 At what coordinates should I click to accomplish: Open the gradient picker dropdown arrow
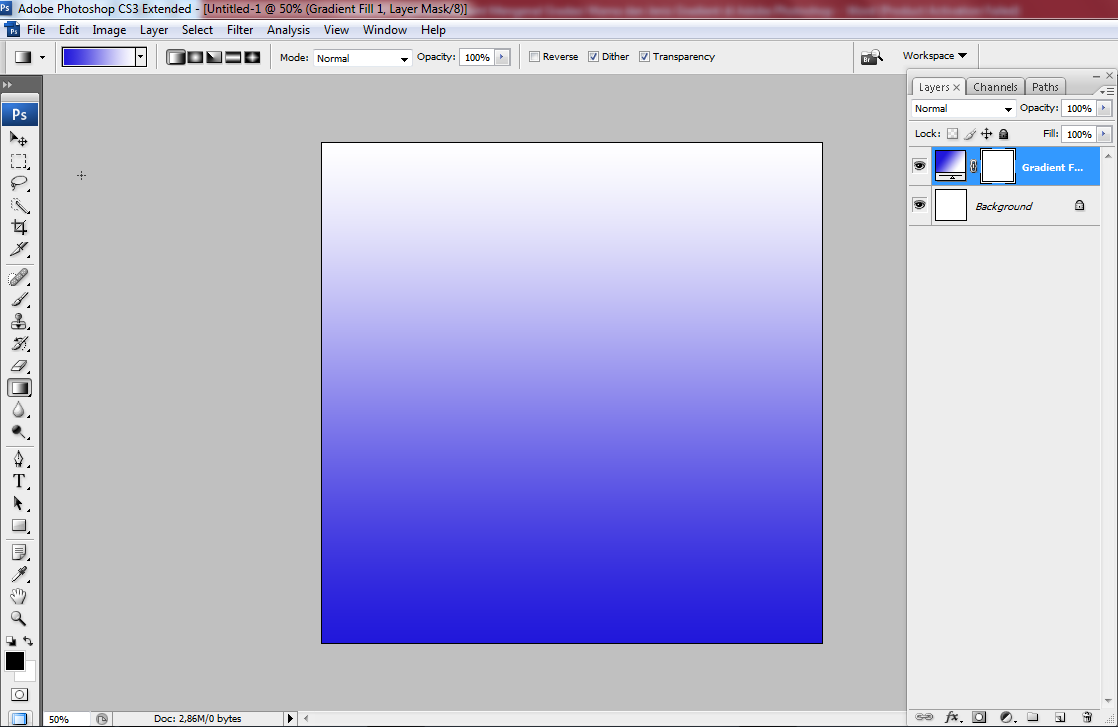141,57
